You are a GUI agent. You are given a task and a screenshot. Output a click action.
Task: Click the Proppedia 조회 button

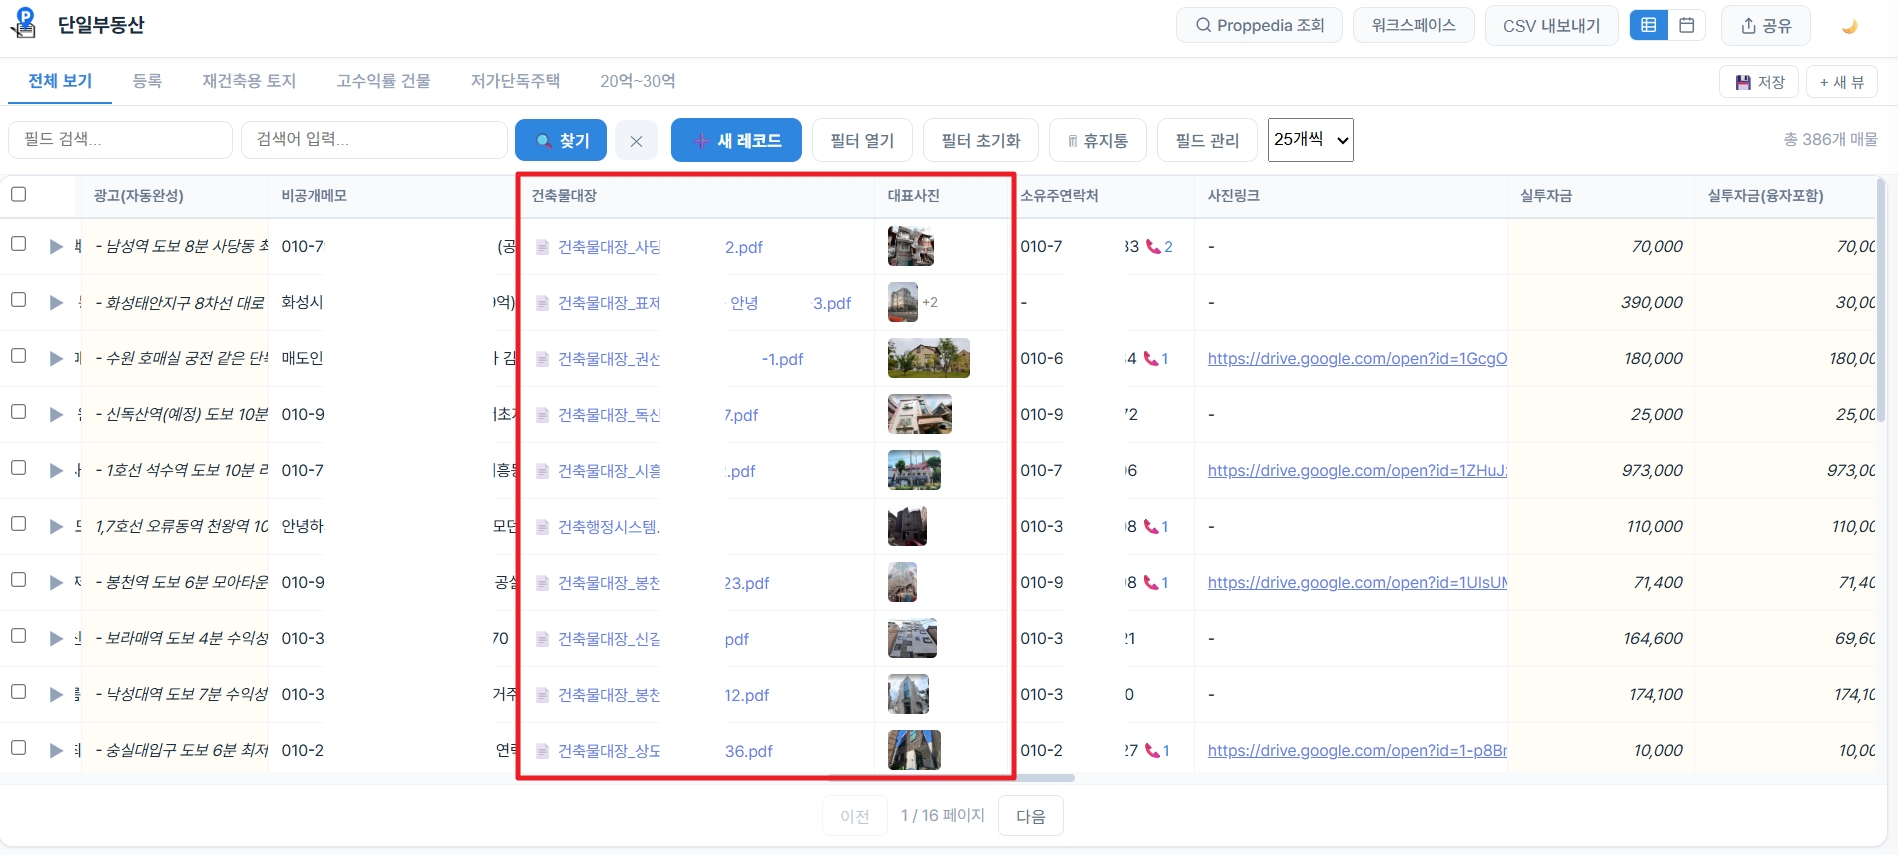click(1259, 25)
